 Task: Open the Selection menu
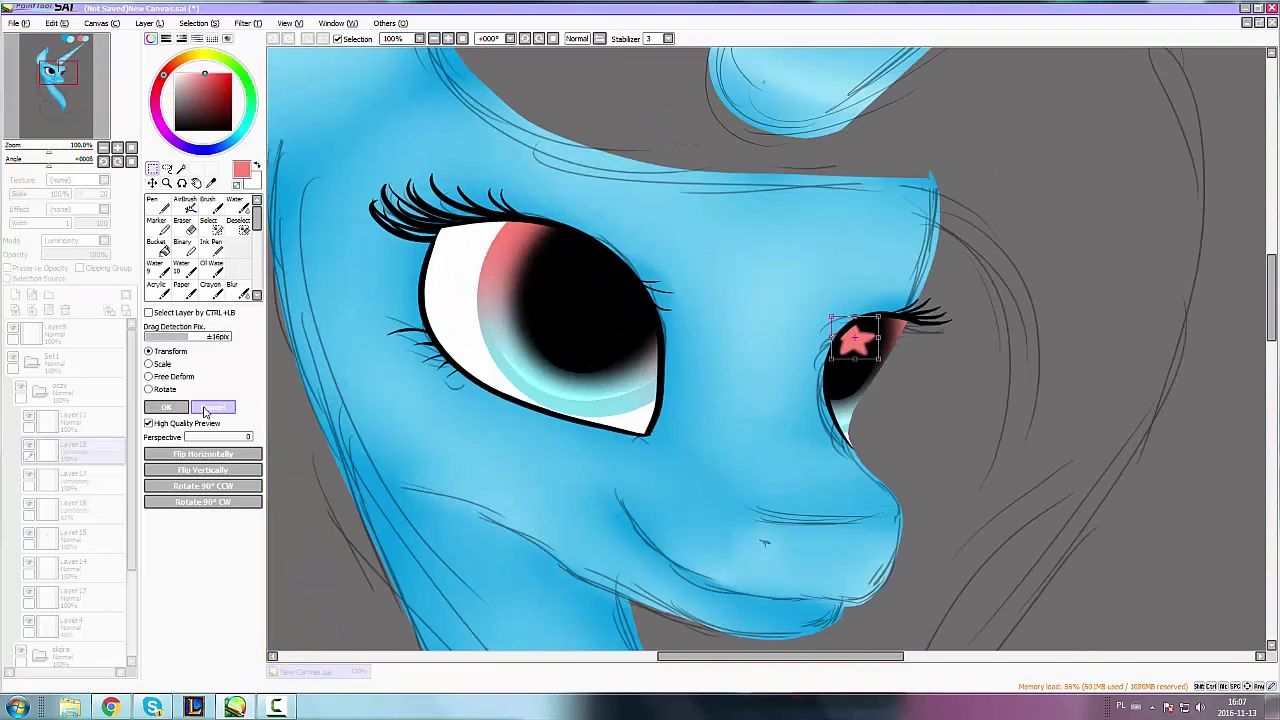point(199,23)
